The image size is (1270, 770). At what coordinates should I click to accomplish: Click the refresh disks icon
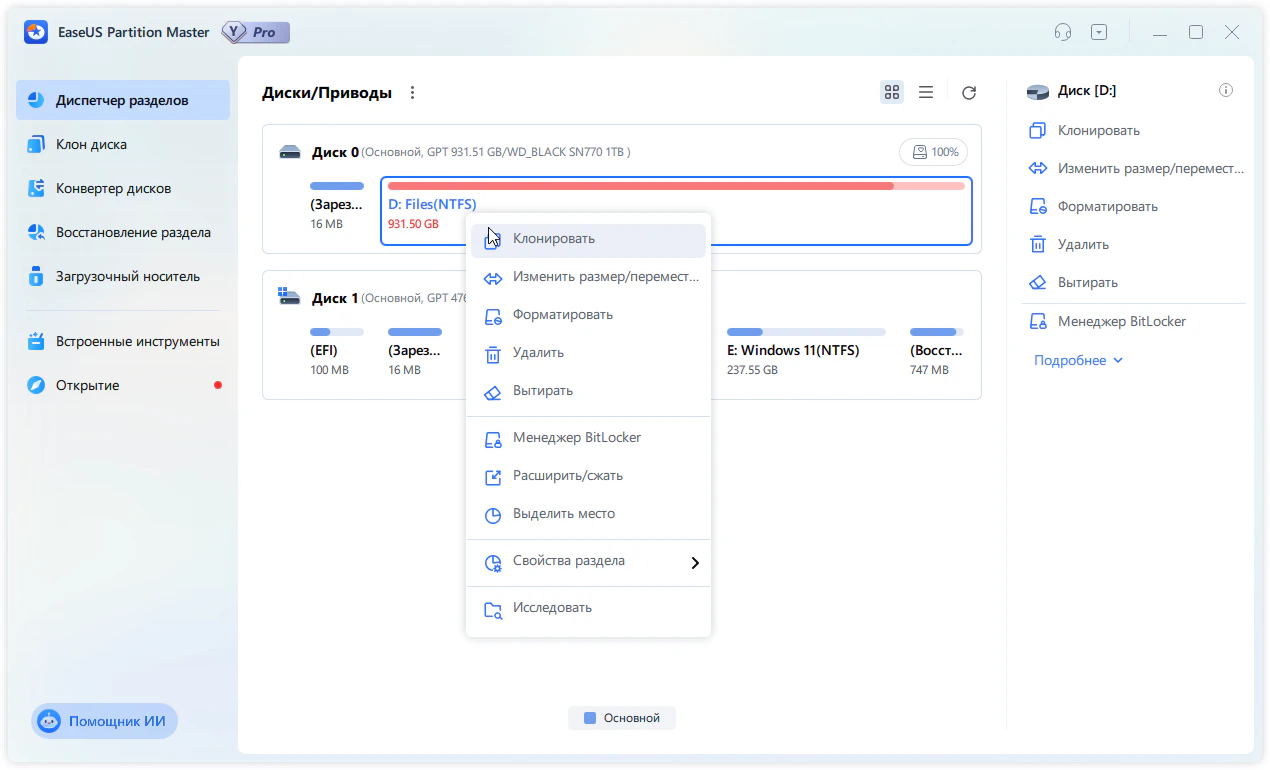click(968, 93)
